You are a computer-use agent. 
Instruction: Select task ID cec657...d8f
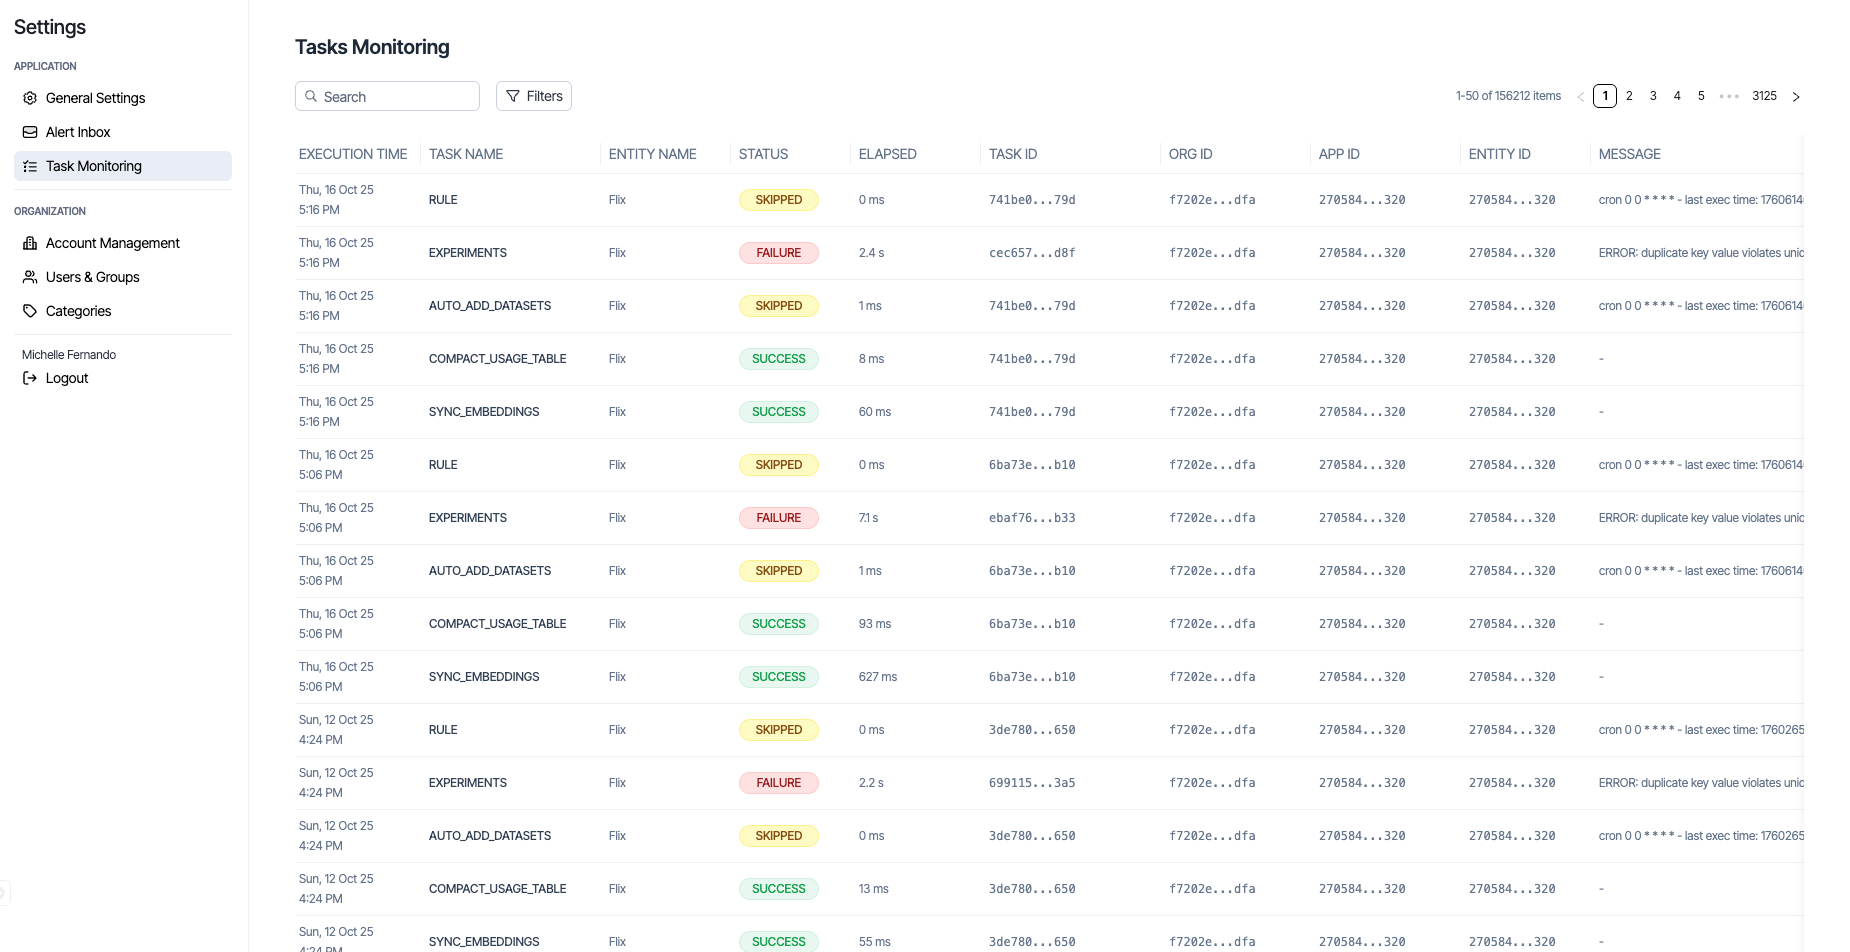coord(1032,253)
